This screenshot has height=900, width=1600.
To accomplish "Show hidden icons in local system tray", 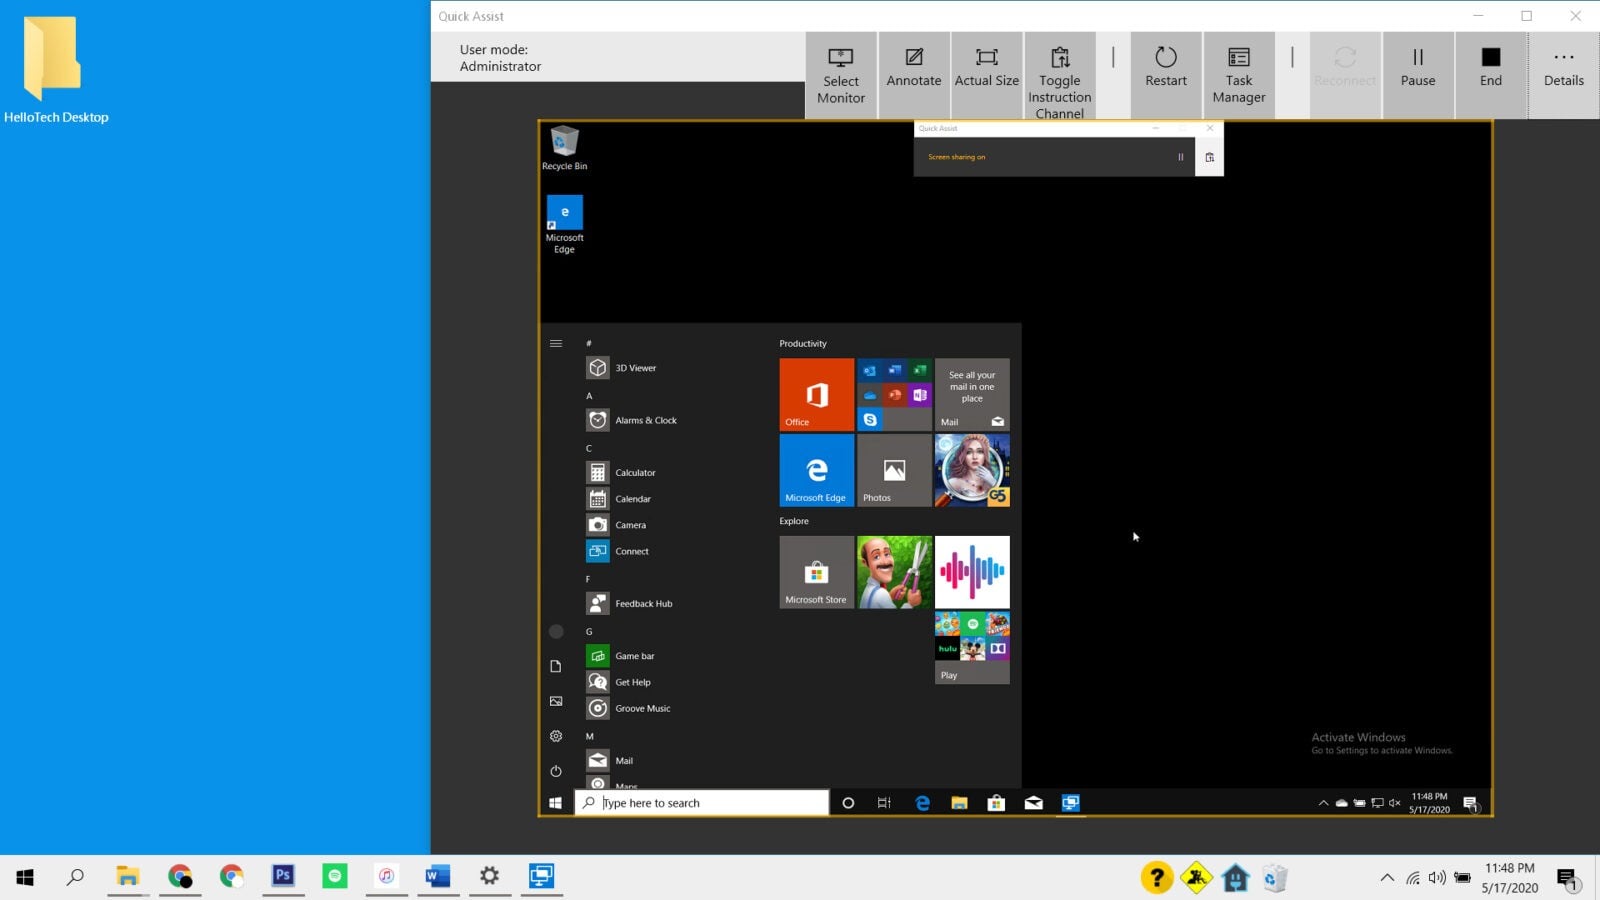I will pos(1387,878).
